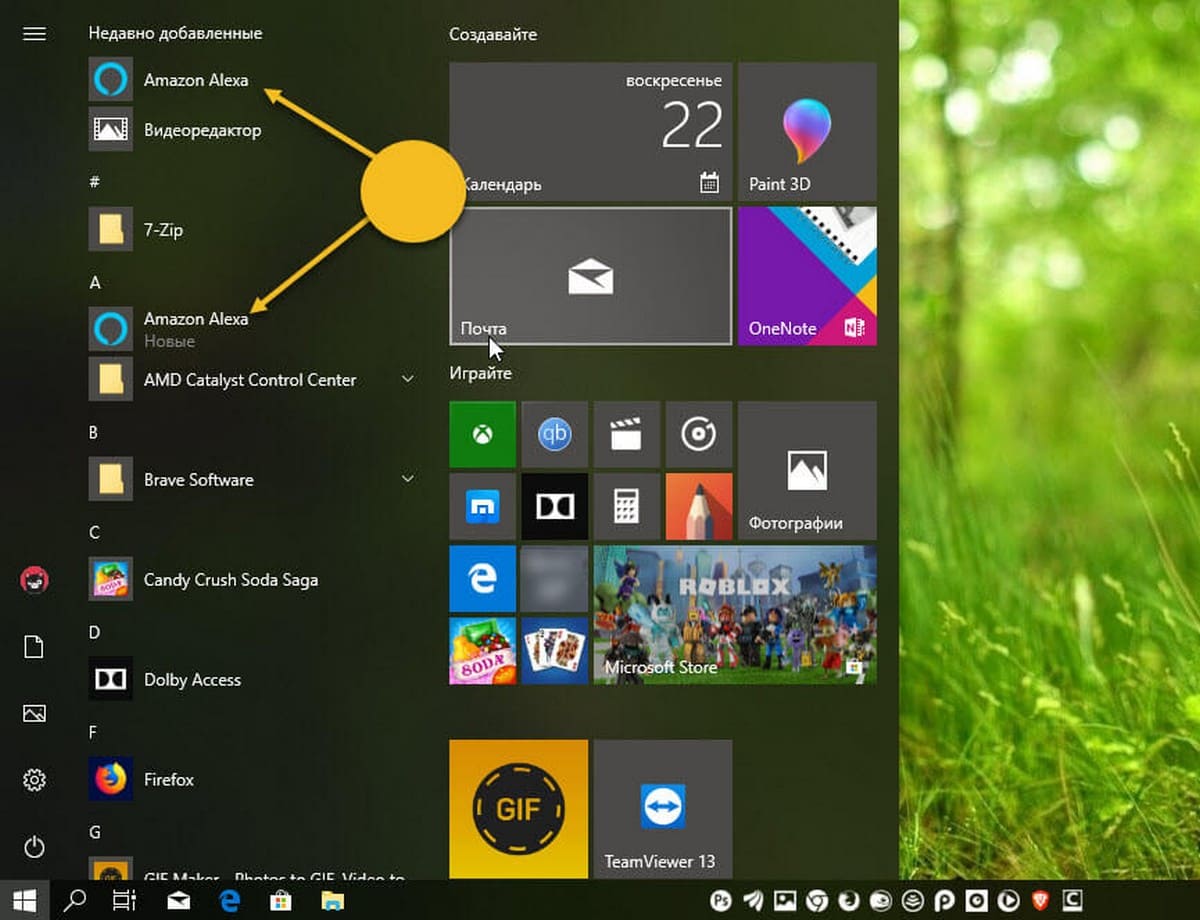Open the Candy Crush Soda tile
The height and width of the screenshot is (920, 1200).
(x=483, y=650)
